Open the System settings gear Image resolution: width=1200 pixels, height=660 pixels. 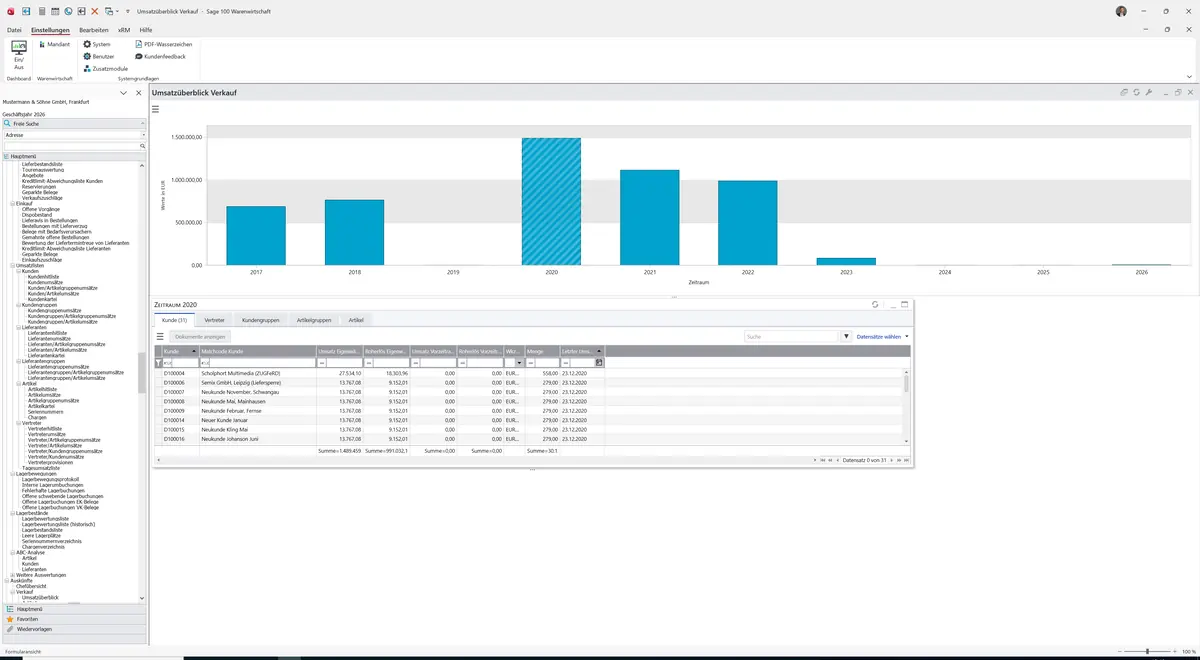[97, 45]
